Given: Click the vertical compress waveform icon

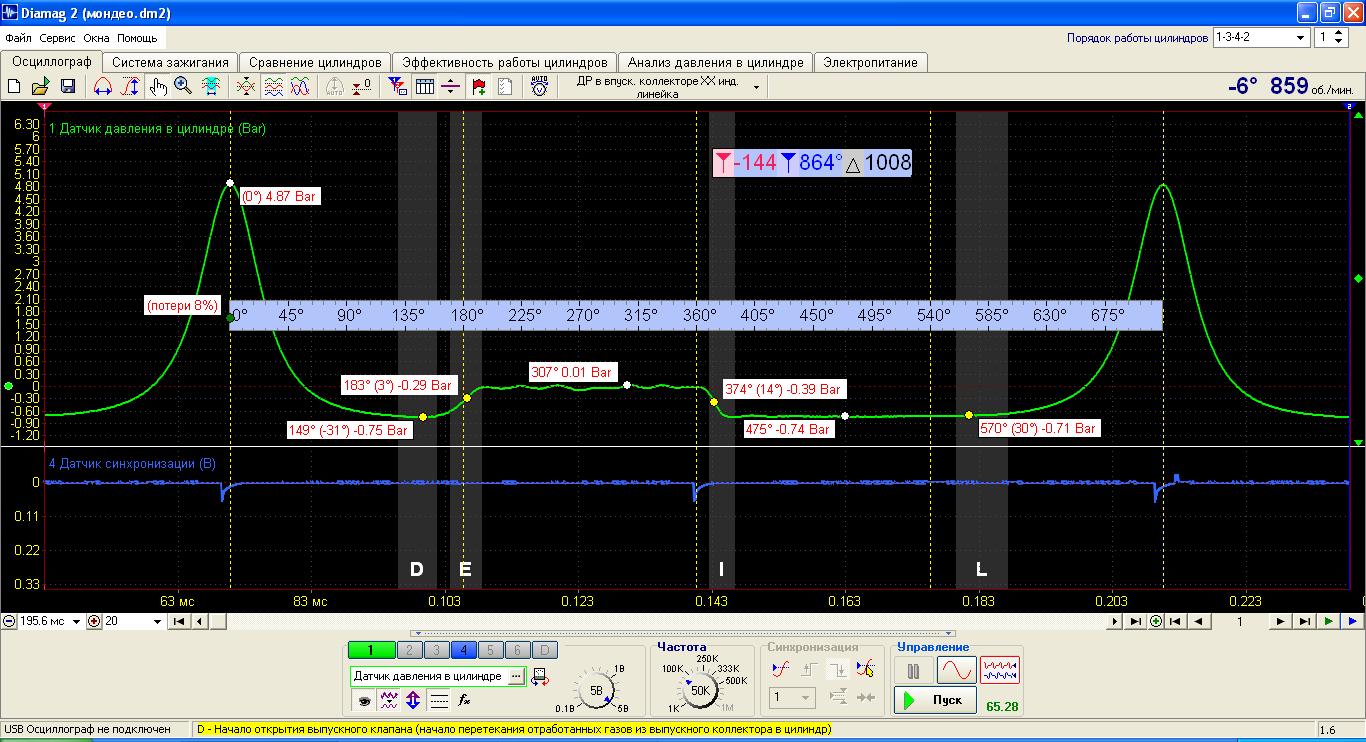Looking at the screenshot, I should point(246,87).
